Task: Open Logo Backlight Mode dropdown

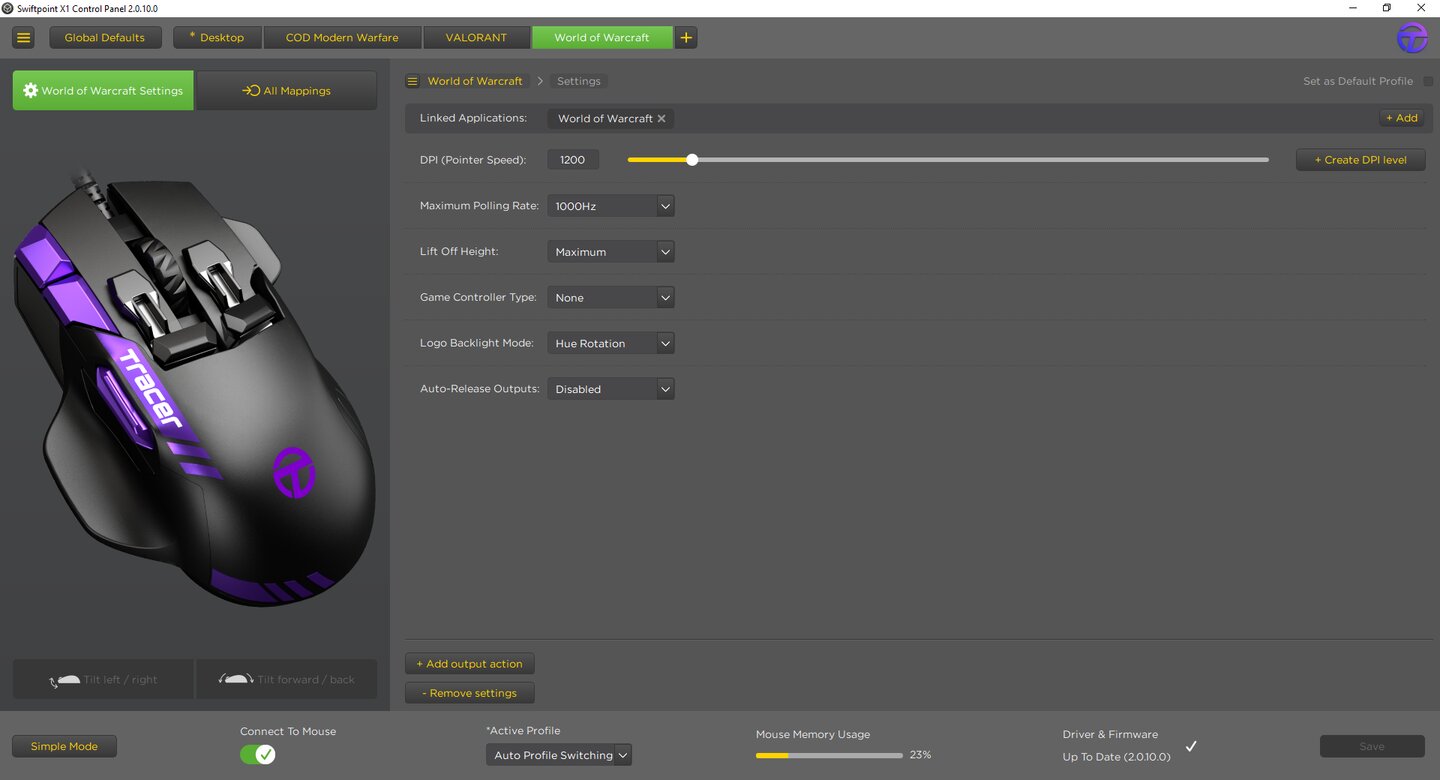Action: (x=611, y=344)
